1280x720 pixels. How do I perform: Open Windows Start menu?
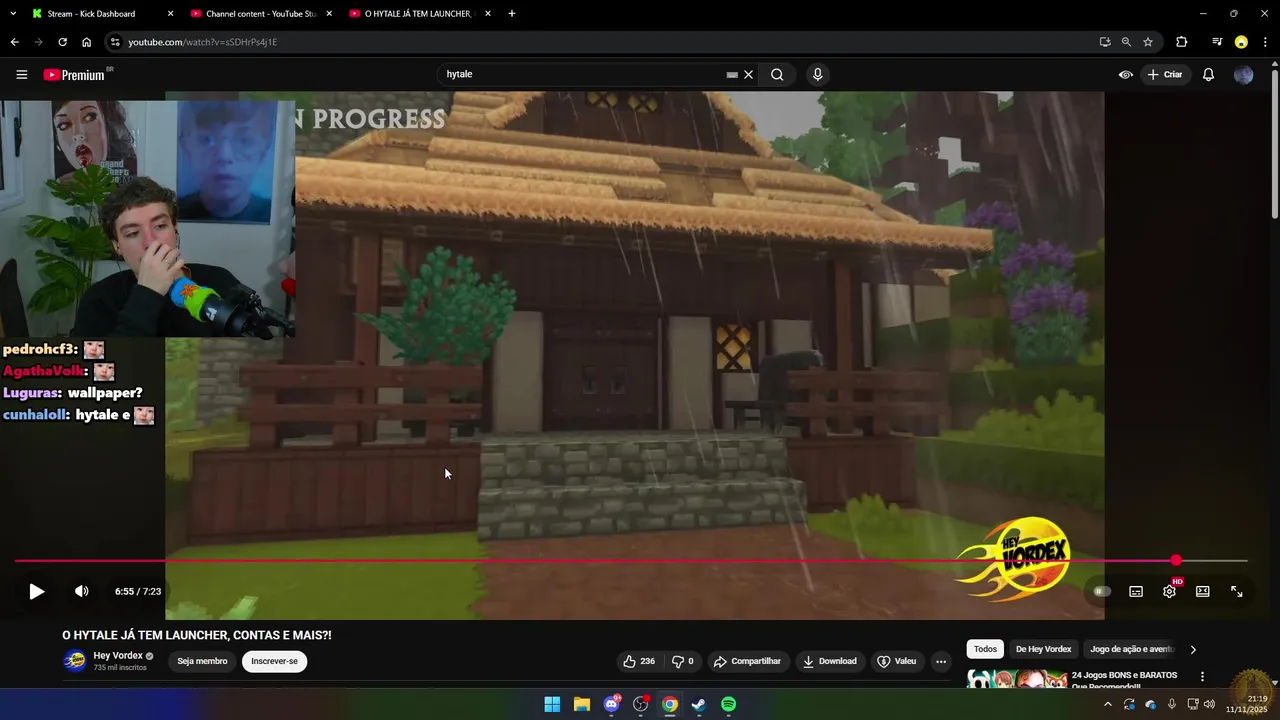pos(552,704)
